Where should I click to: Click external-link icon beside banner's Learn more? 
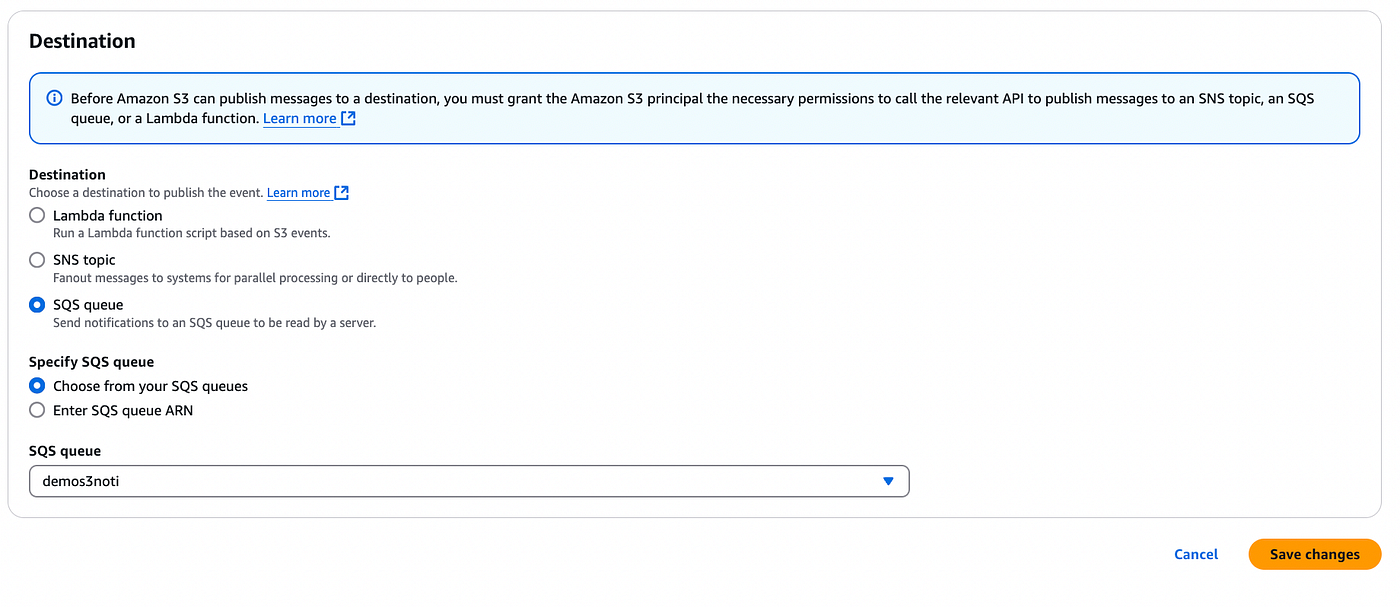tap(348, 118)
